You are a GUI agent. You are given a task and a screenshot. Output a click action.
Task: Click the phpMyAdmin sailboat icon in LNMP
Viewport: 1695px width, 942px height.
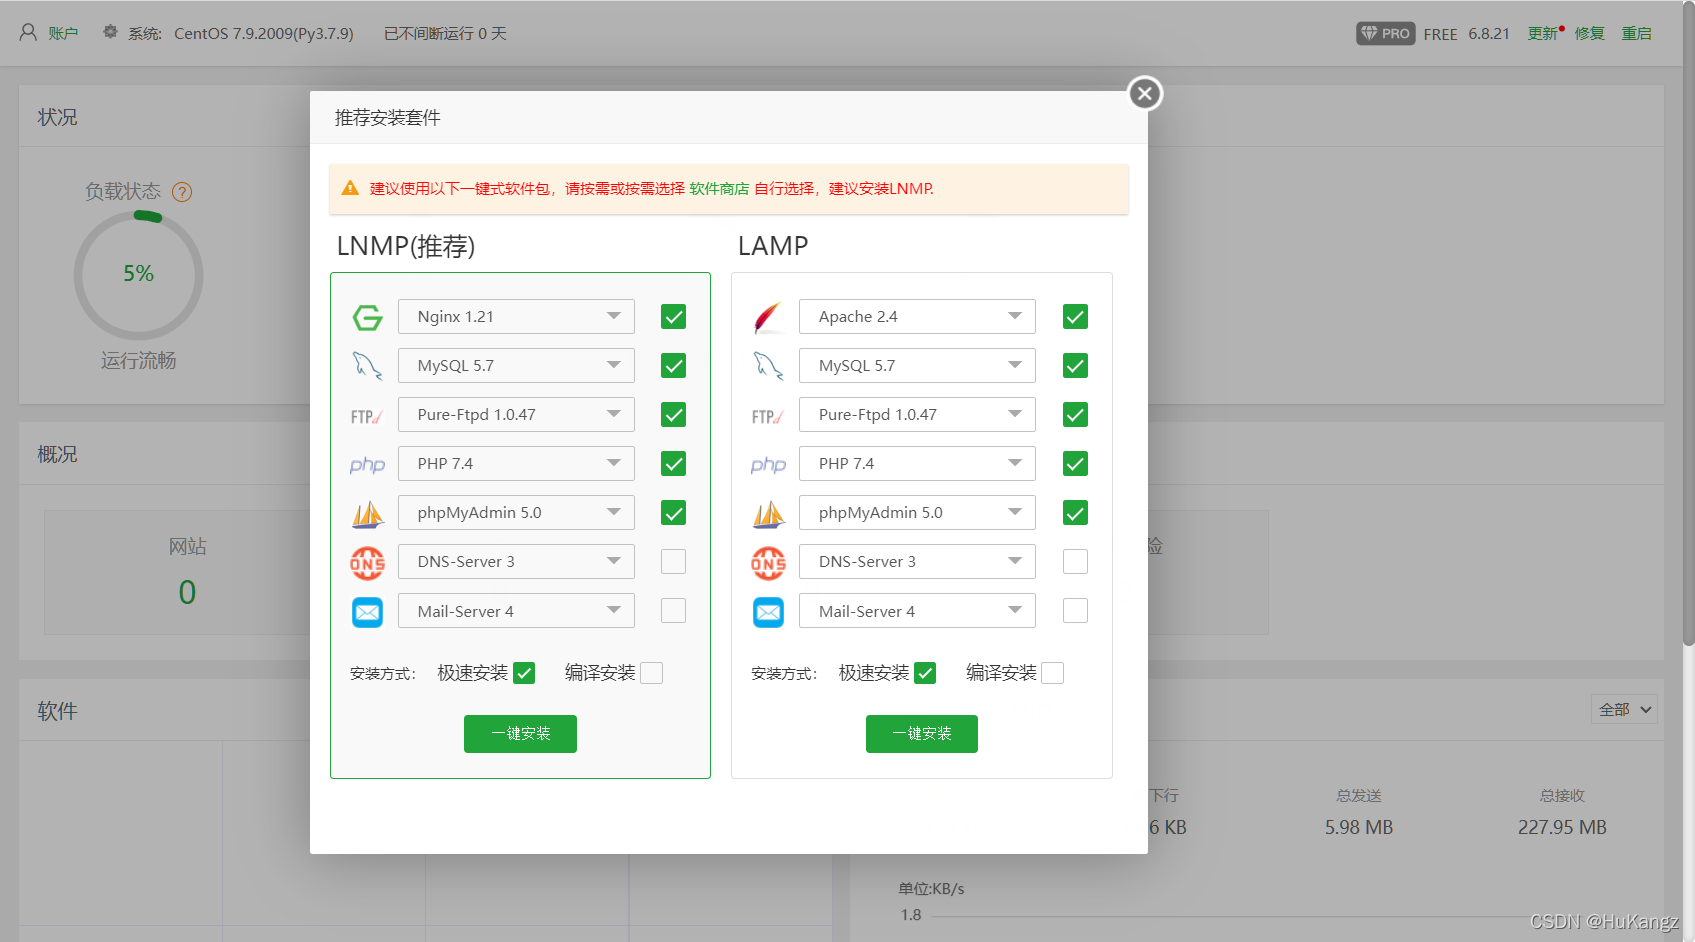click(x=367, y=514)
